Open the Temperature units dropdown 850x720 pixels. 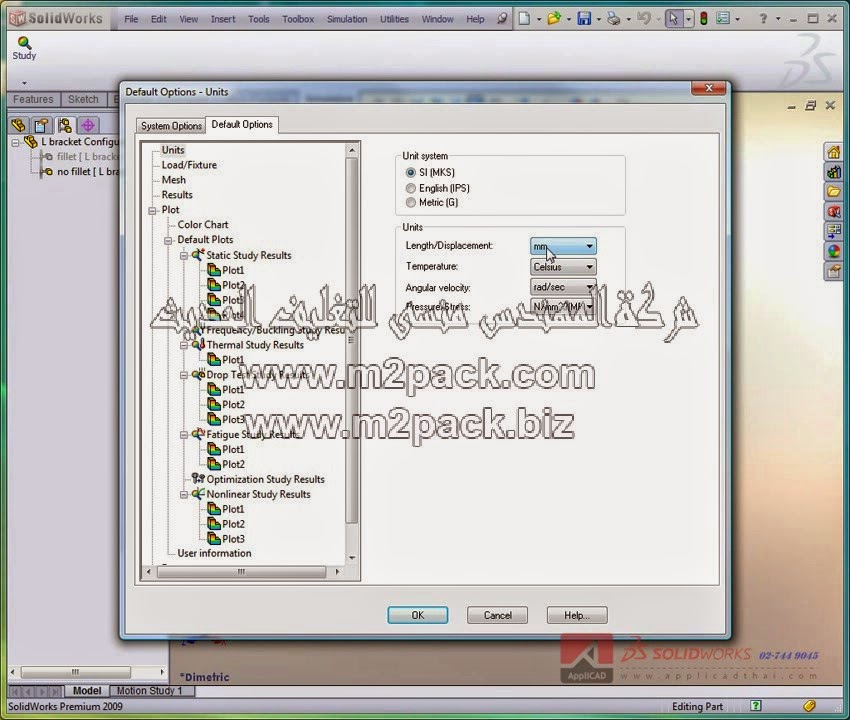pyautogui.click(x=563, y=267)
